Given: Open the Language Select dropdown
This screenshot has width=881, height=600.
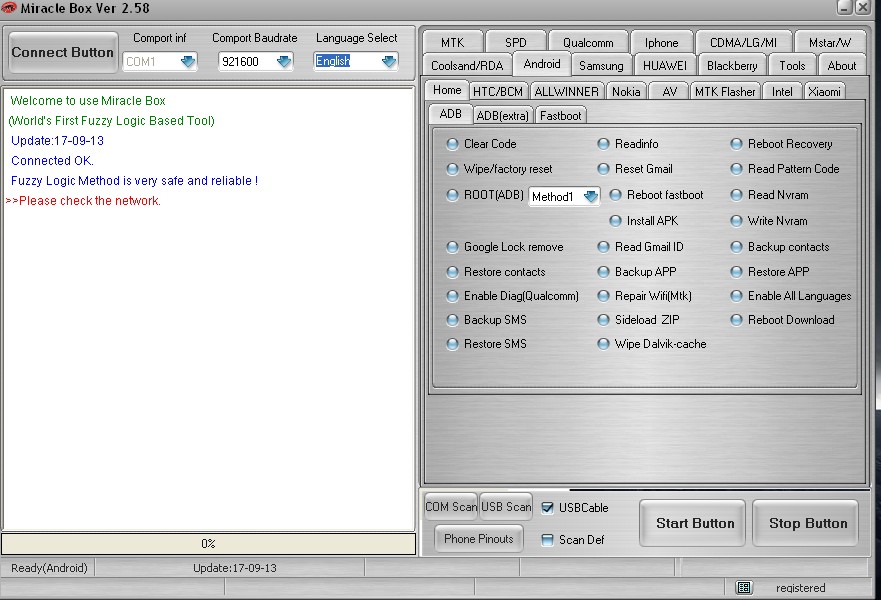Looking at the screenshot, I should click(x=389, y=61).
